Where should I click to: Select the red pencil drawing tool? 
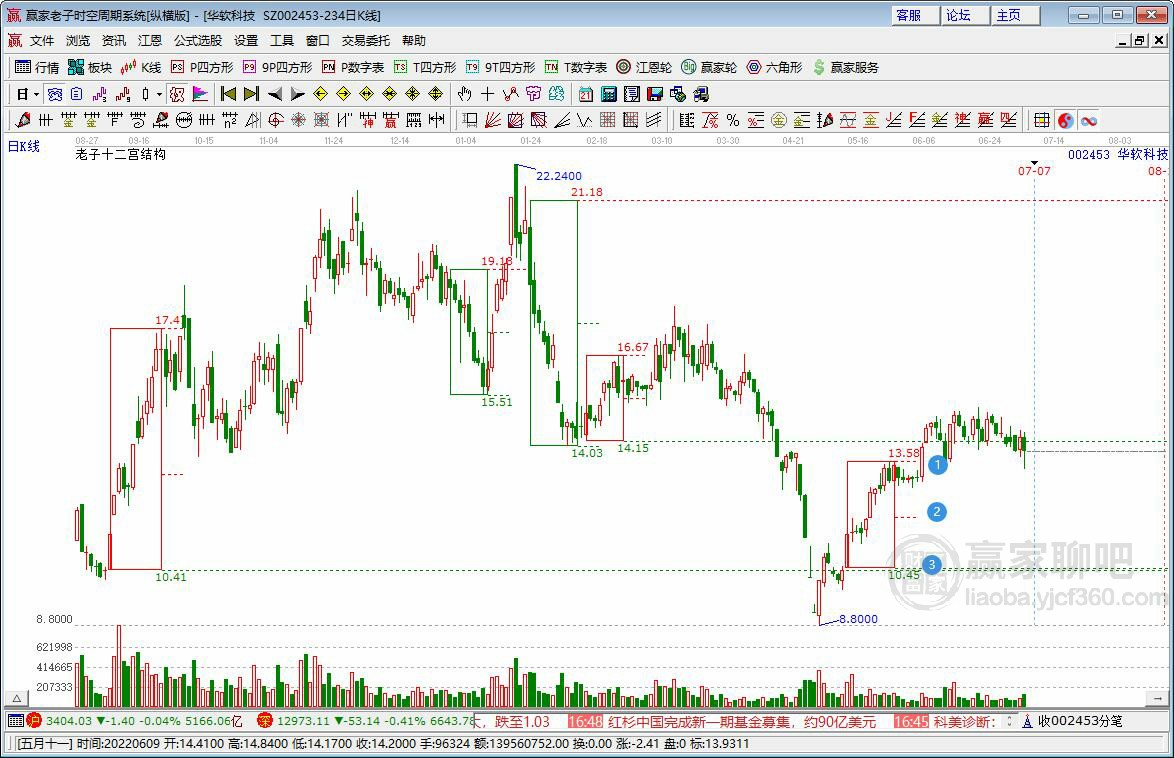point(23,120)
